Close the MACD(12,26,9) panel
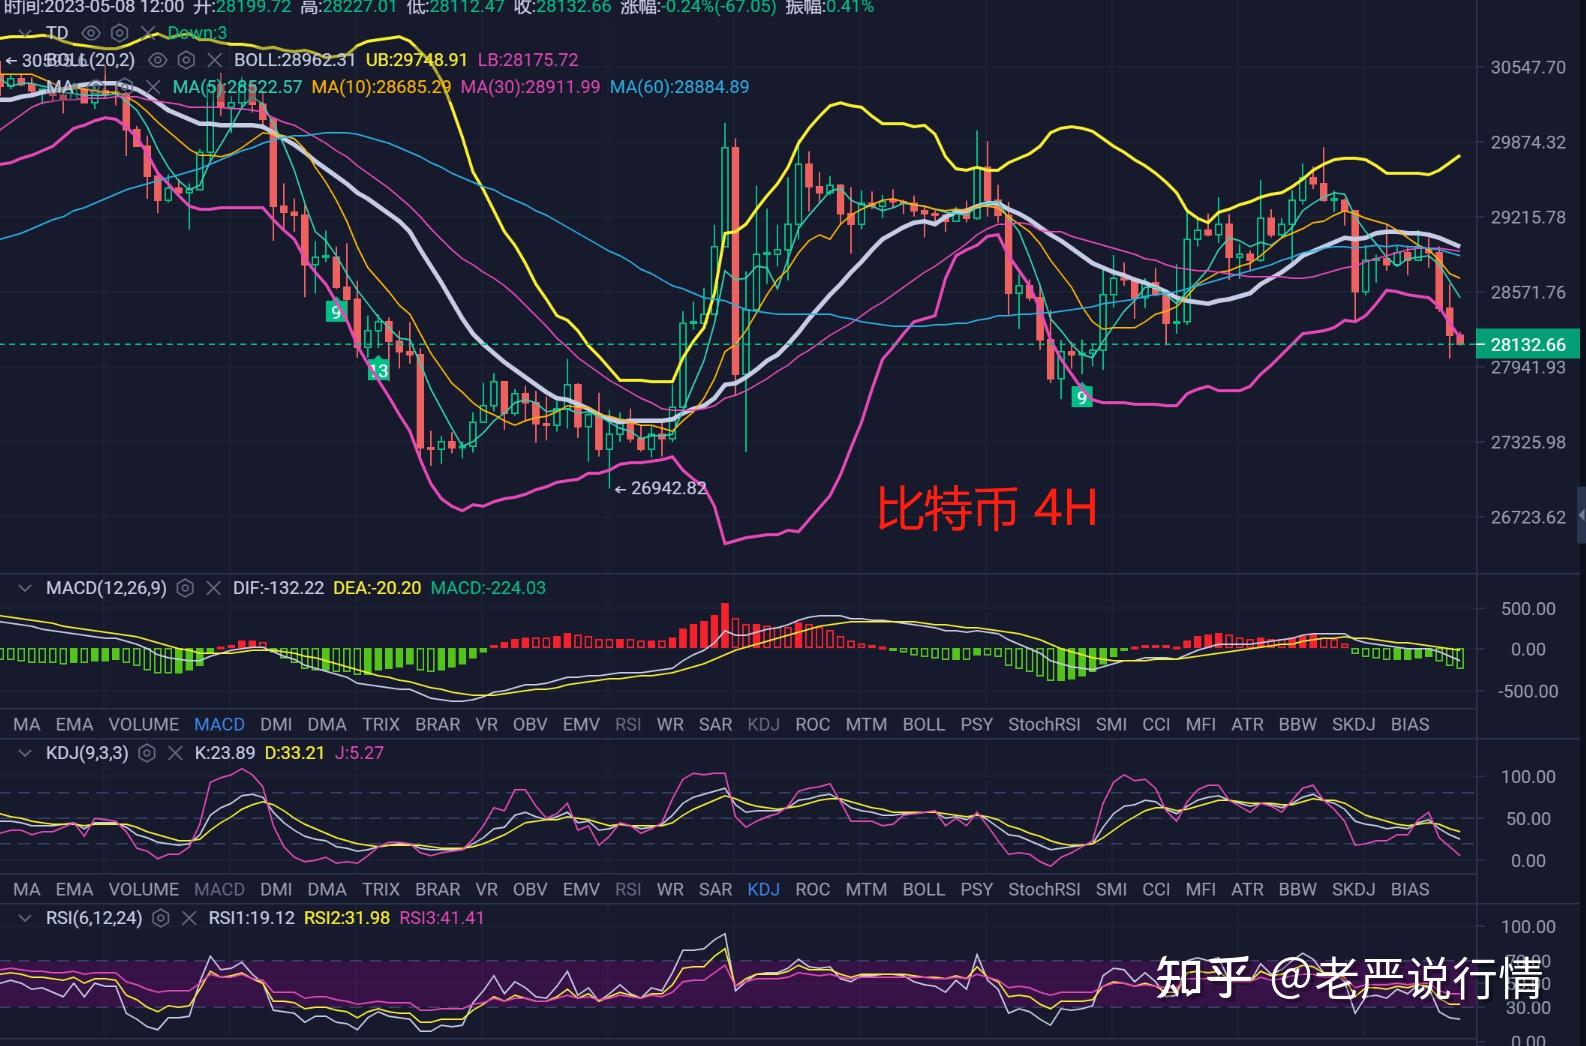Image resolution: width=1586 pixels, height=1046 pixels. [x=213, y=588]
